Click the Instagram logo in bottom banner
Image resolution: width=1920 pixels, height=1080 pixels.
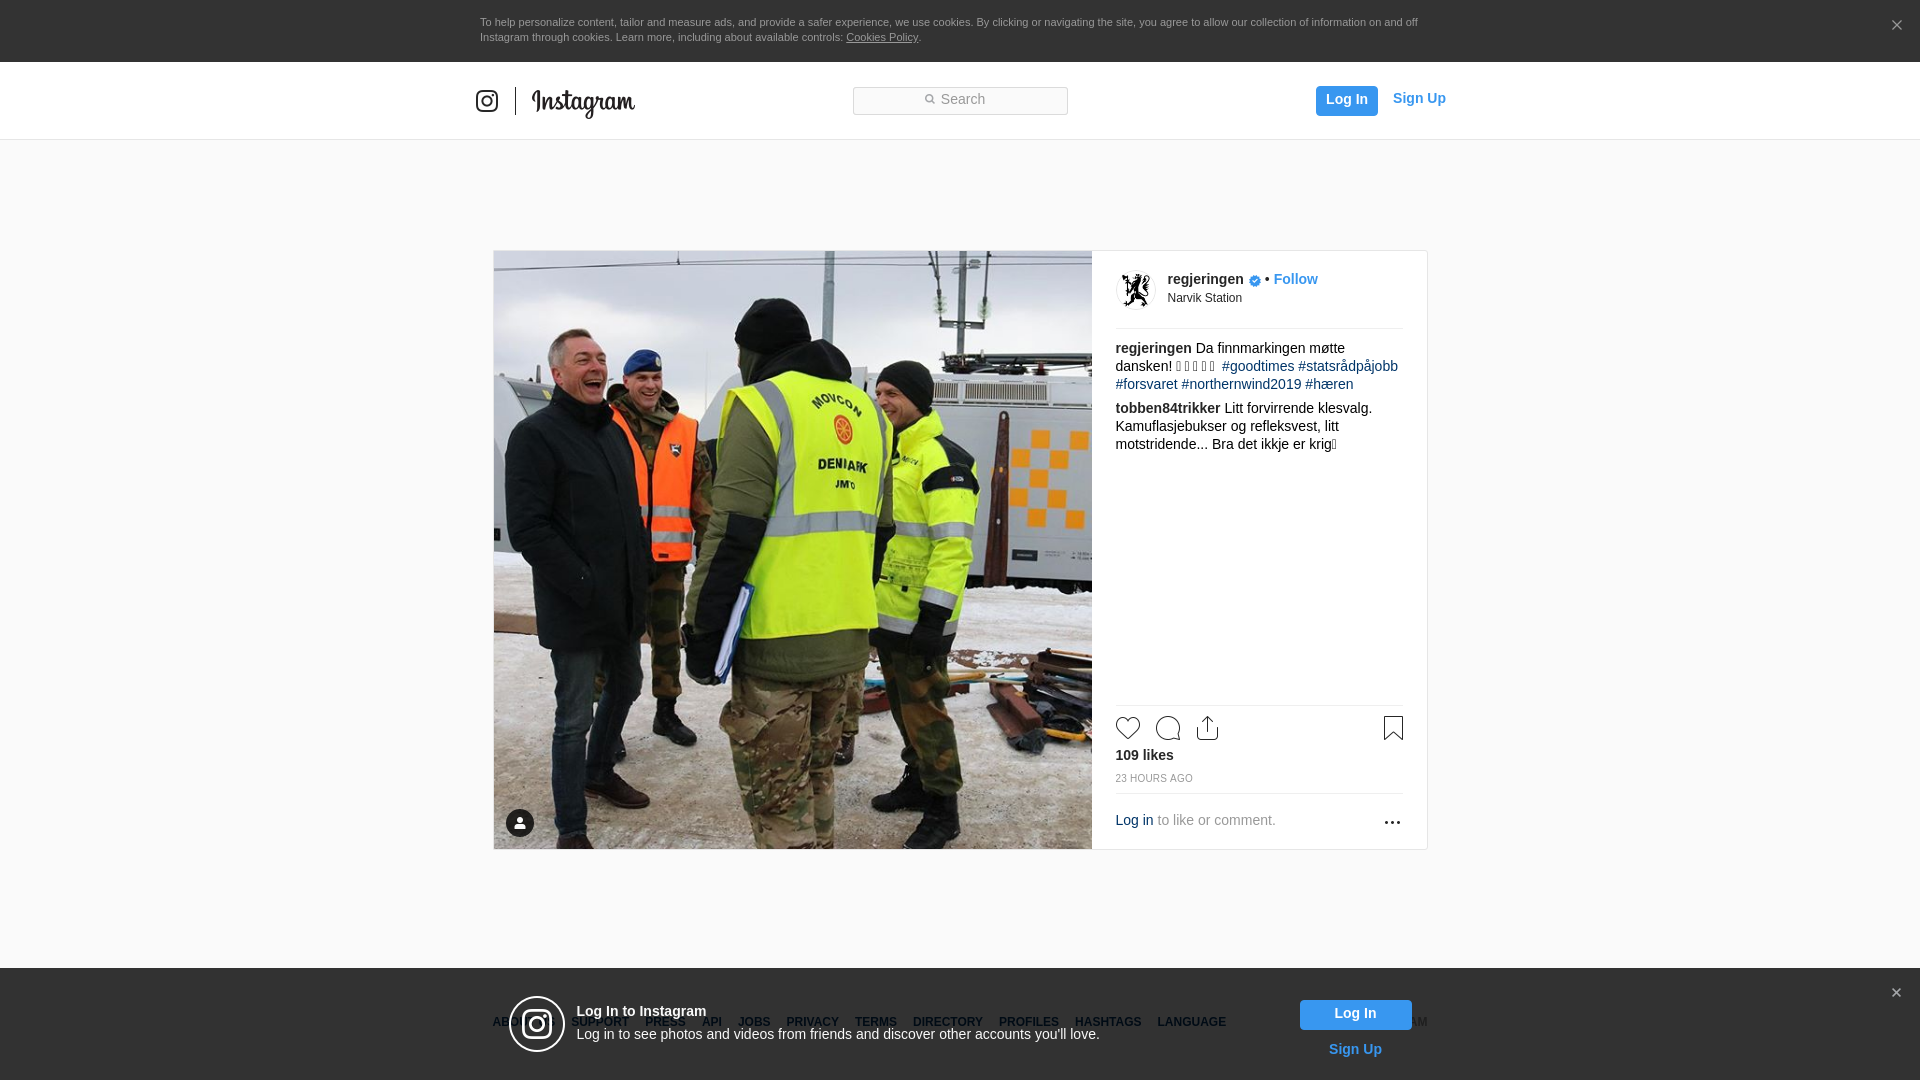(537, 1024)
